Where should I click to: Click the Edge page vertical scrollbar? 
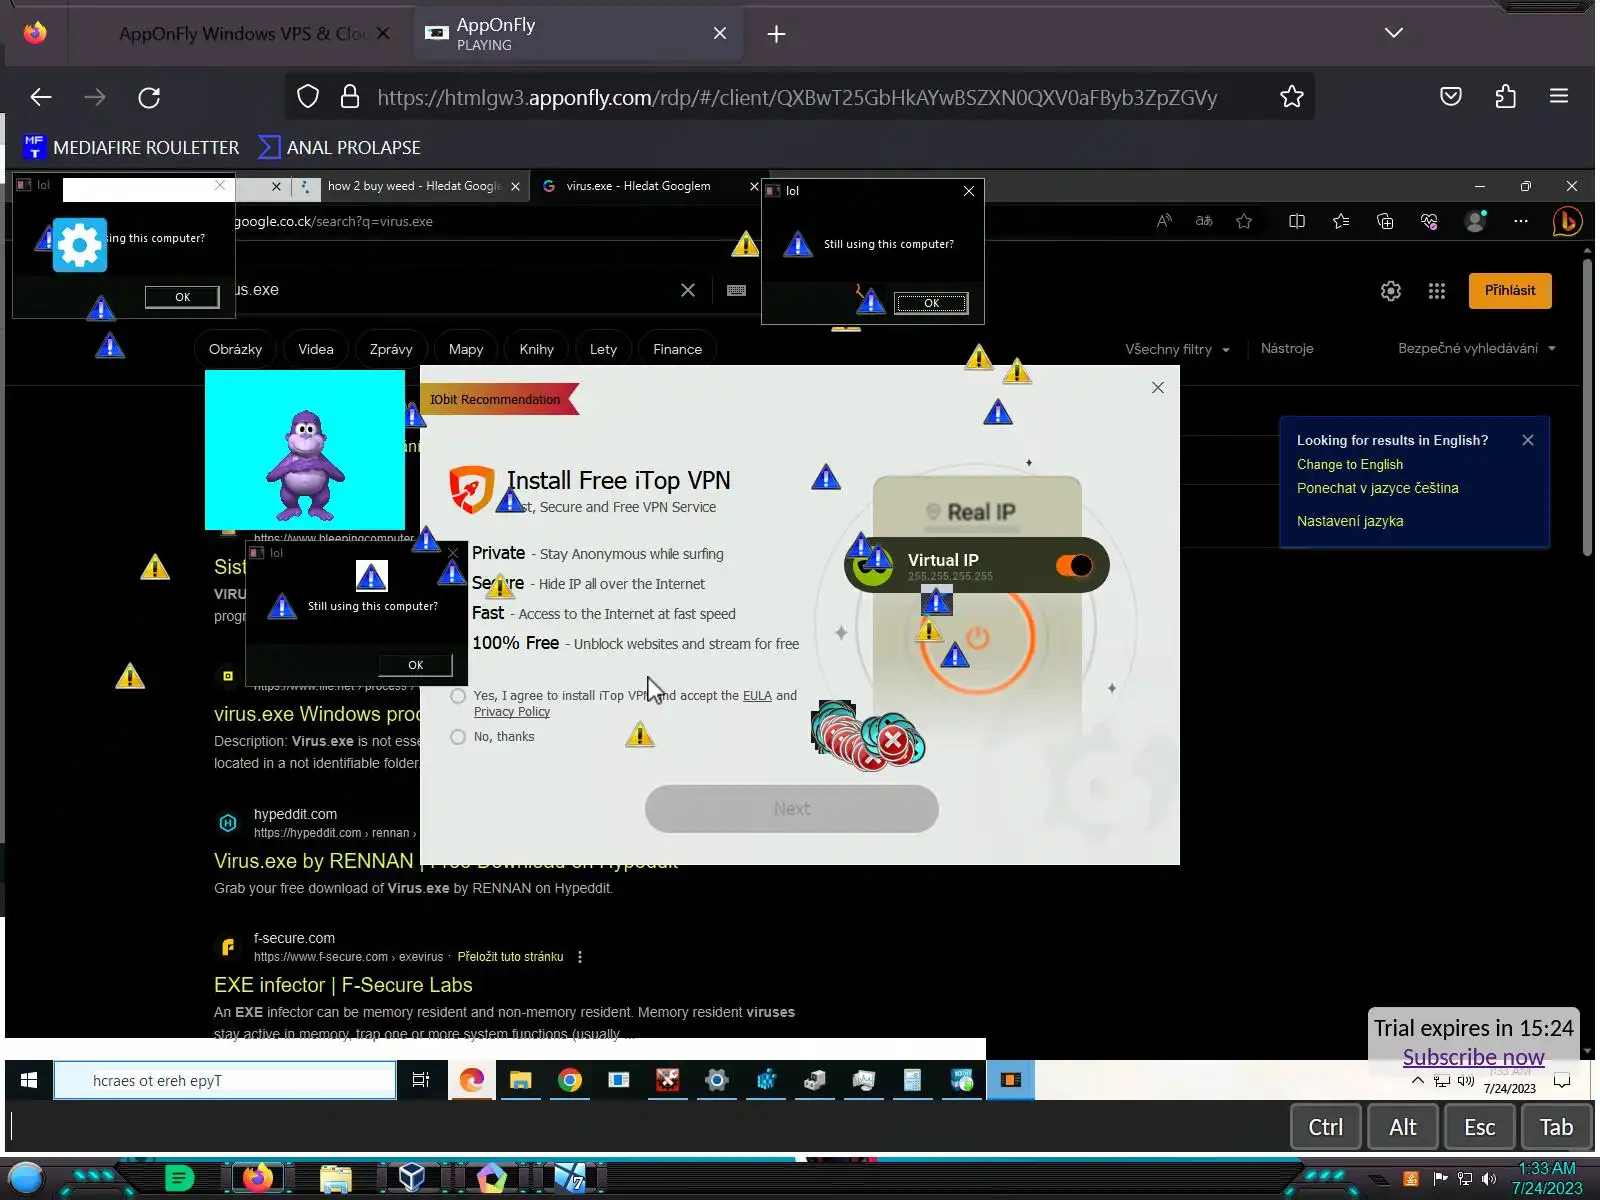coord(1587,408)
